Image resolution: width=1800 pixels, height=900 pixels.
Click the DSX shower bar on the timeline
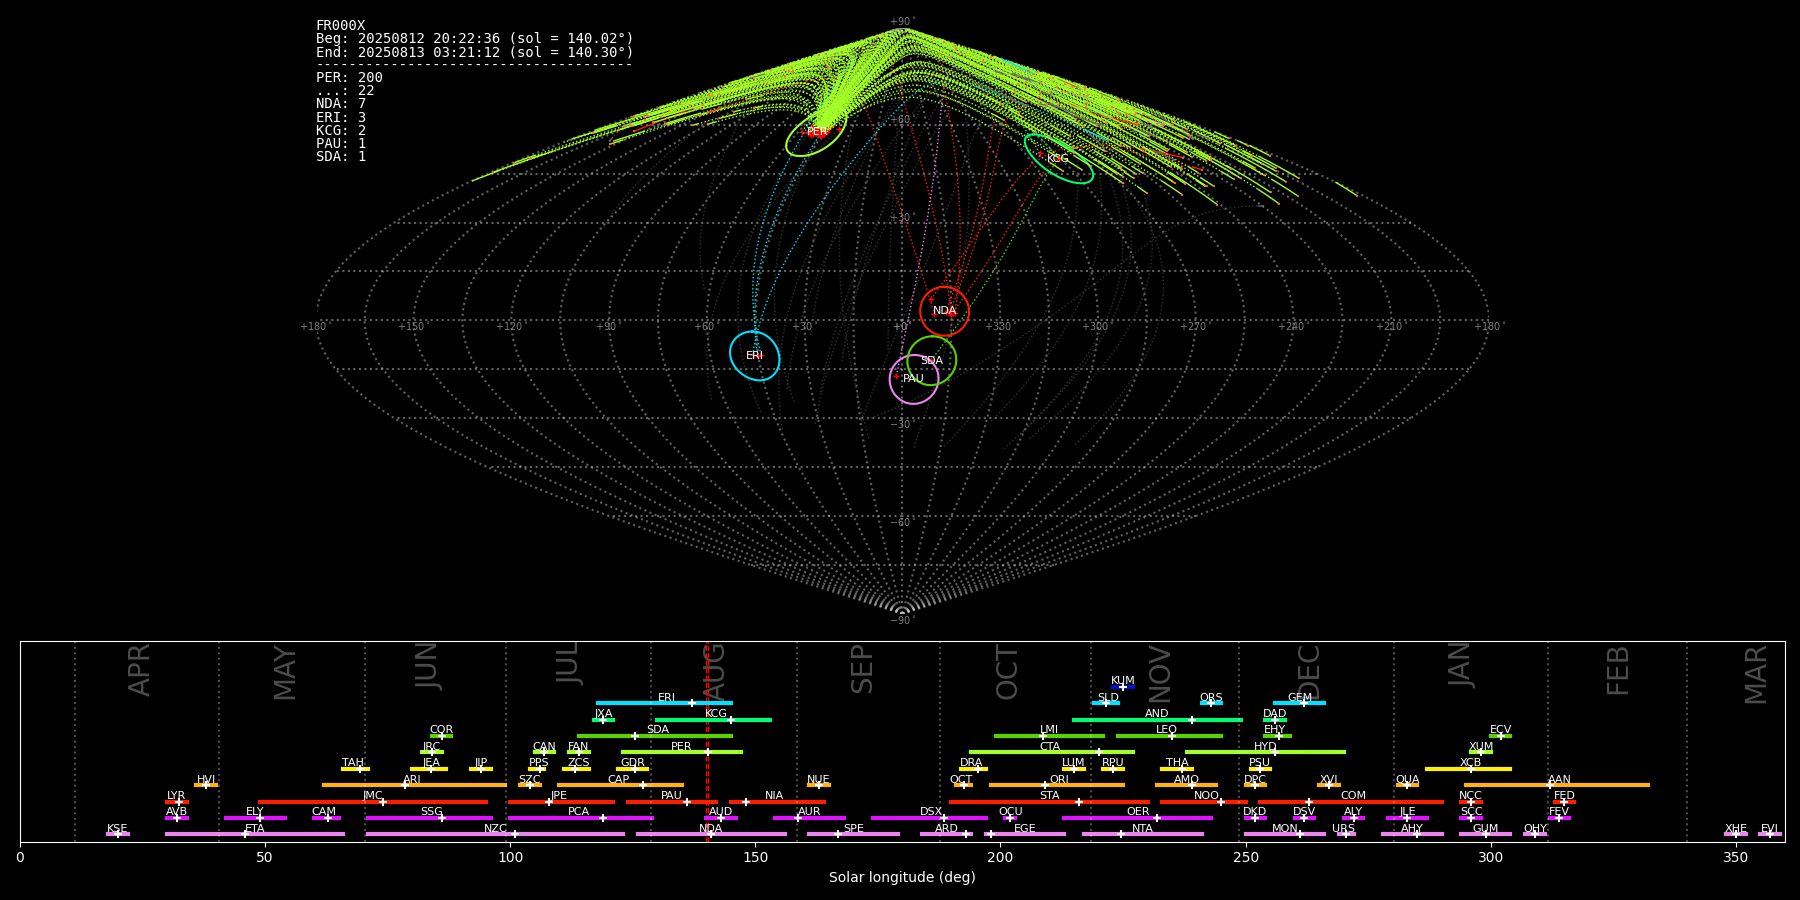(929, 818)
